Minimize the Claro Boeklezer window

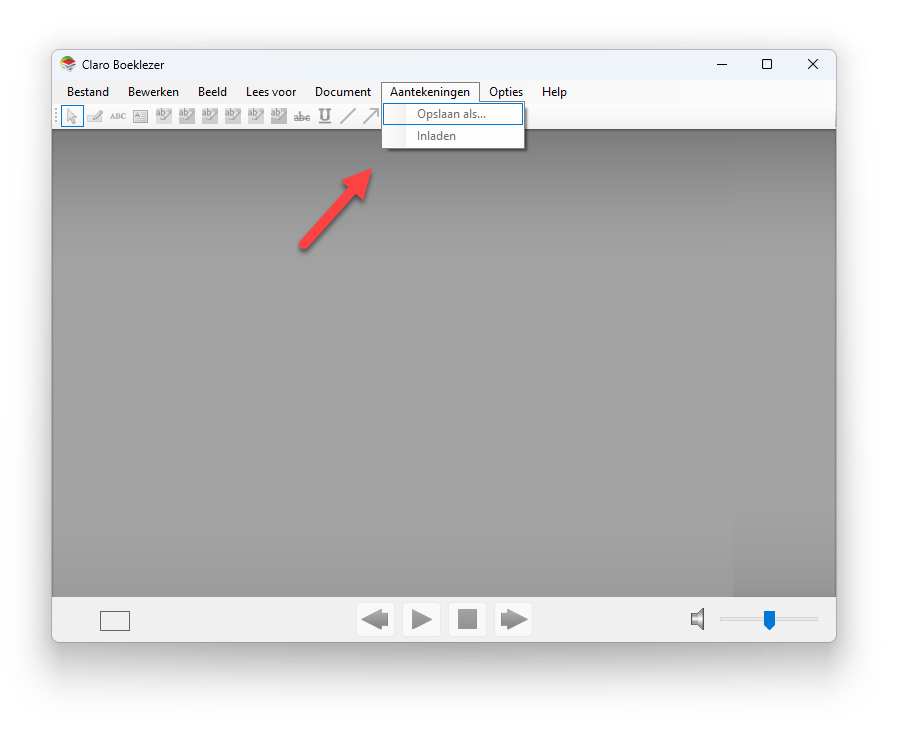tap(722, 64)
